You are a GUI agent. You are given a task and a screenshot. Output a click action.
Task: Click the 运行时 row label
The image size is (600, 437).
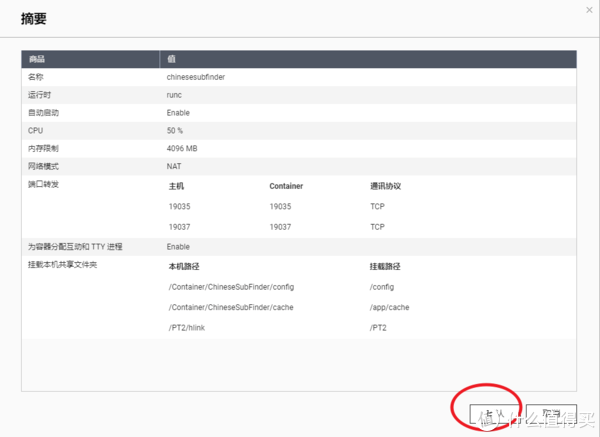[39, 95]
